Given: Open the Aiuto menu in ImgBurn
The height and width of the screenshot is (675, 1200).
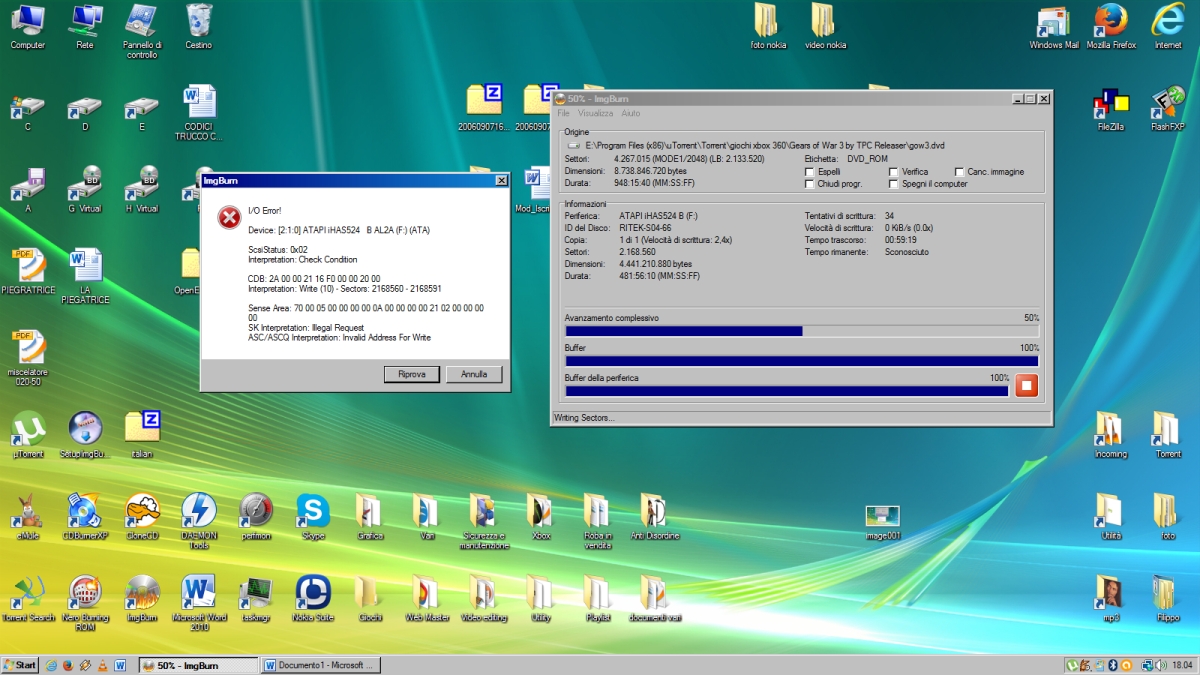Looking at the screenshot, I should (630, 113).
